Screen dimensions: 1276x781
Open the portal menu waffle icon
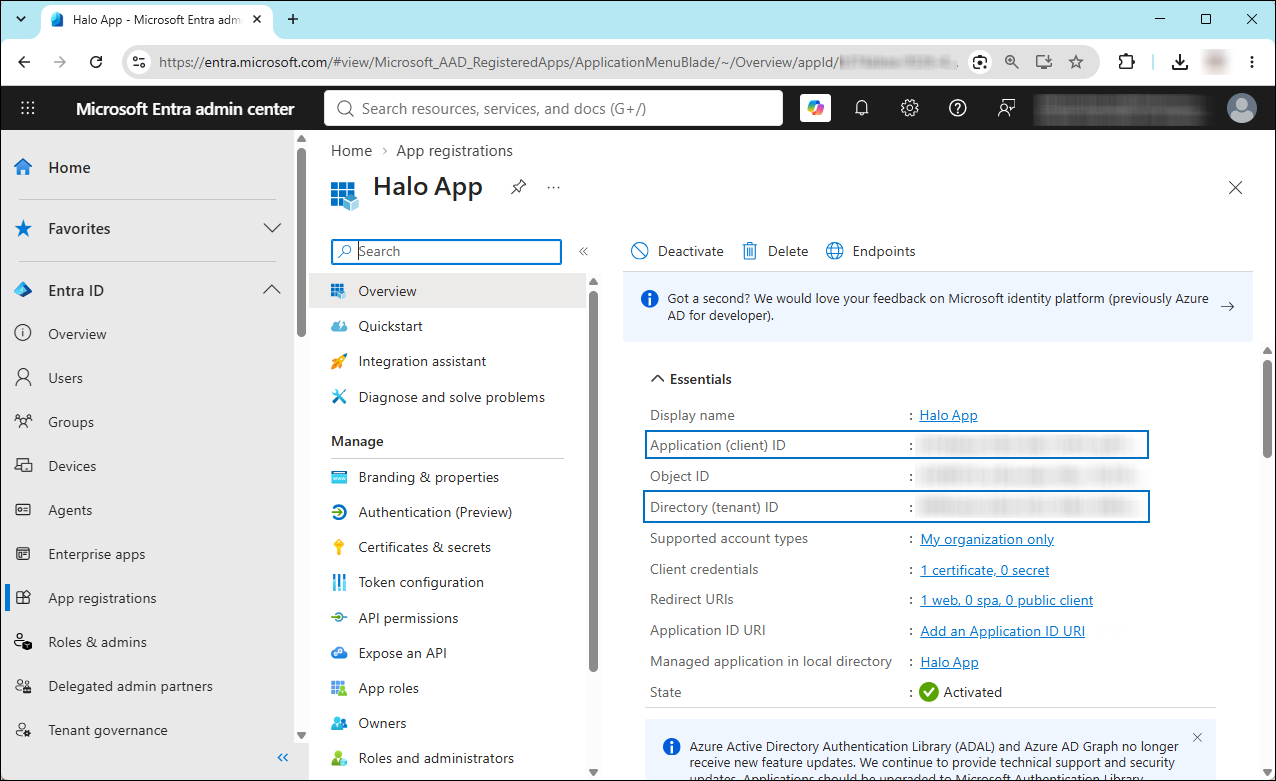[28, 108]
